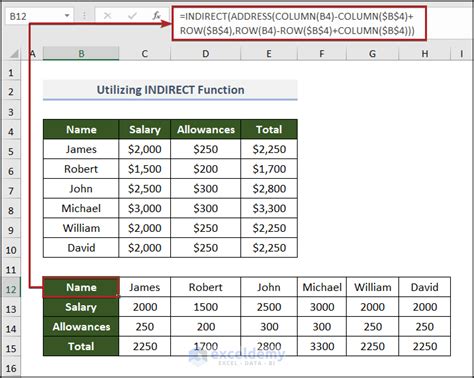Click the Total label cell in row 15
The image size is (474, 378).
click(x=81, y=346)
